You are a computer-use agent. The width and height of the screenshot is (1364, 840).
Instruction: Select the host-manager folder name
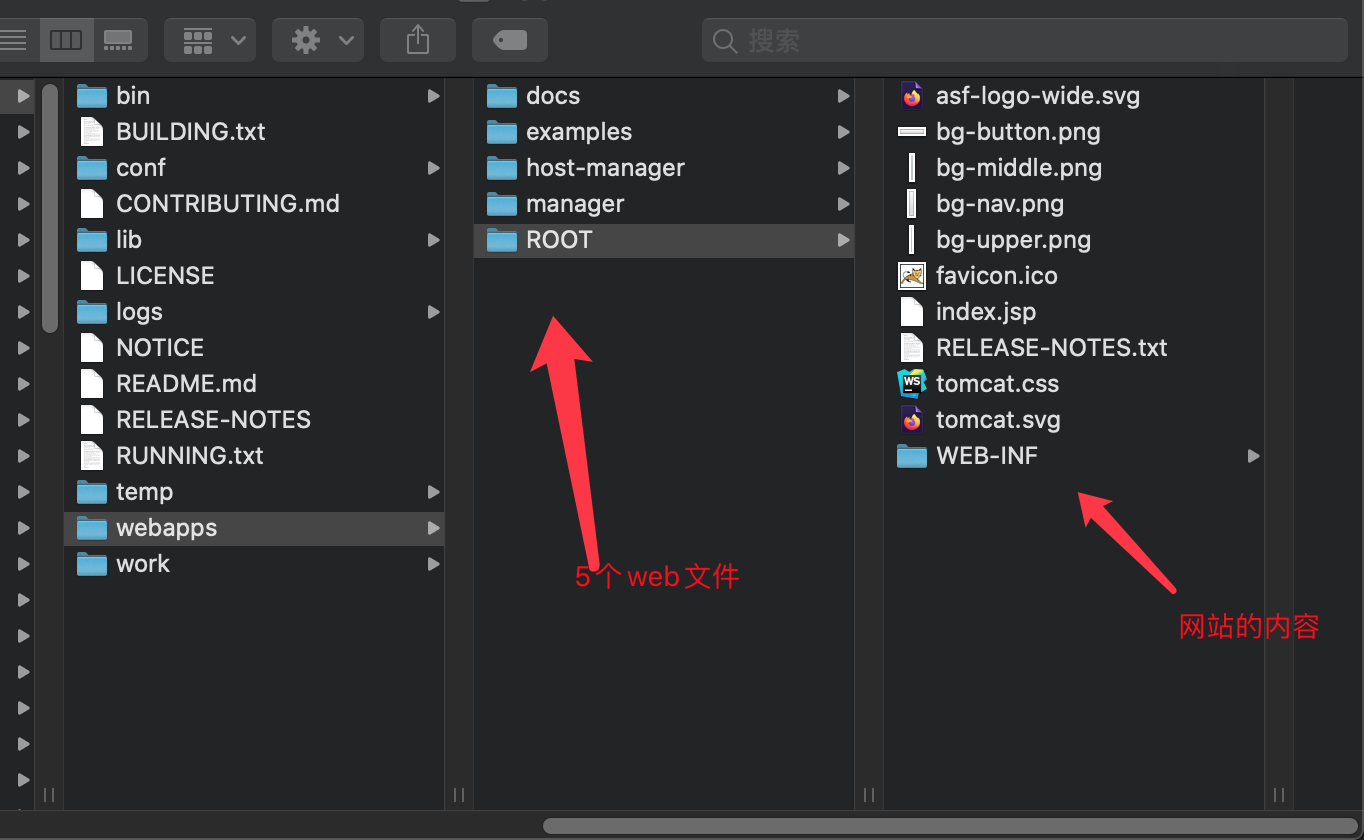coord(605,168)
